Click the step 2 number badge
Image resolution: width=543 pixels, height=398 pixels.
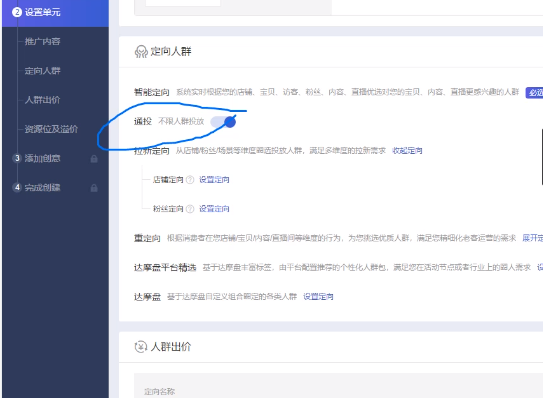click(17, 12)
